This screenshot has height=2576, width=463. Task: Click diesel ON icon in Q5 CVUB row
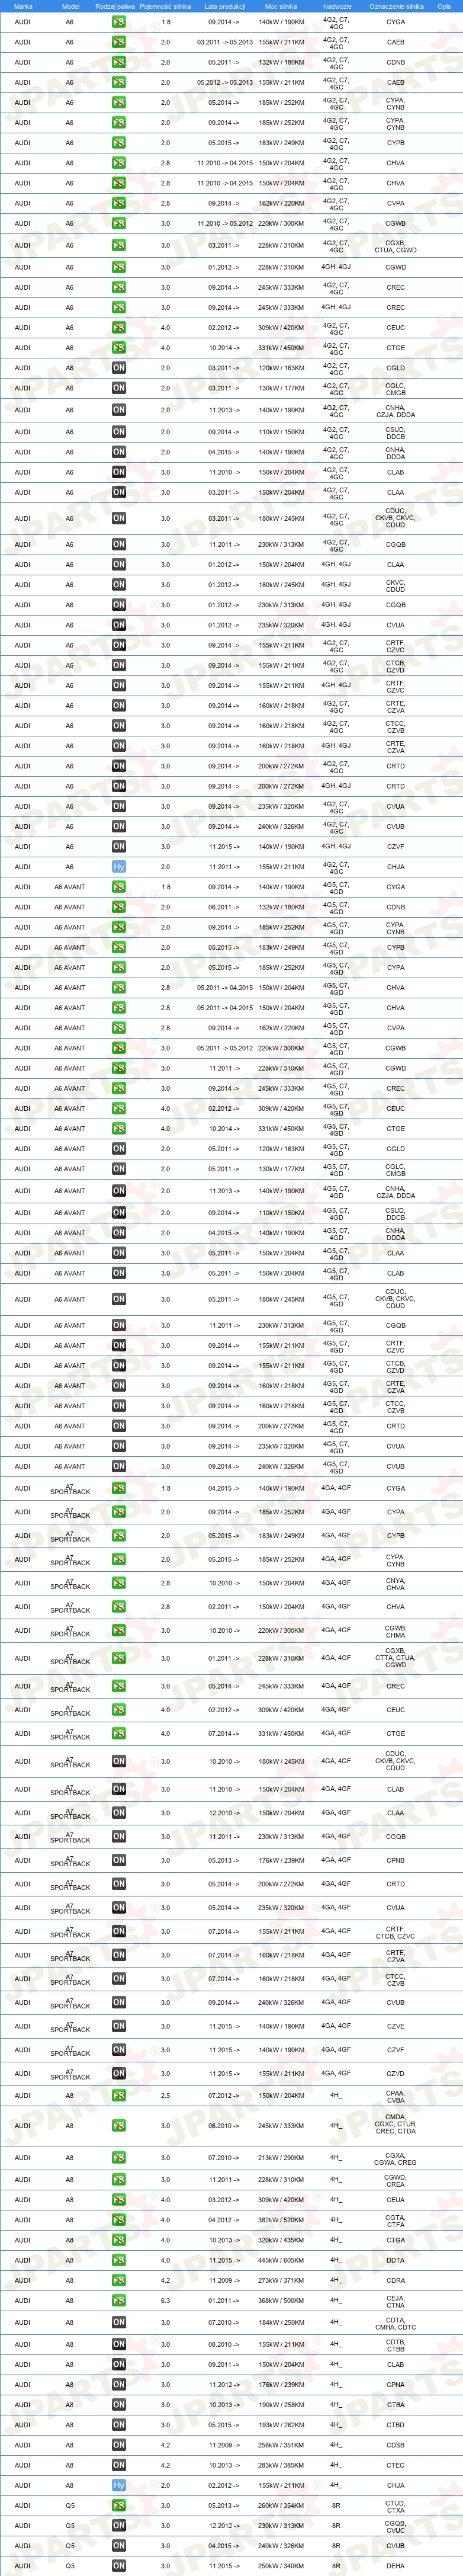point(119,2546)
